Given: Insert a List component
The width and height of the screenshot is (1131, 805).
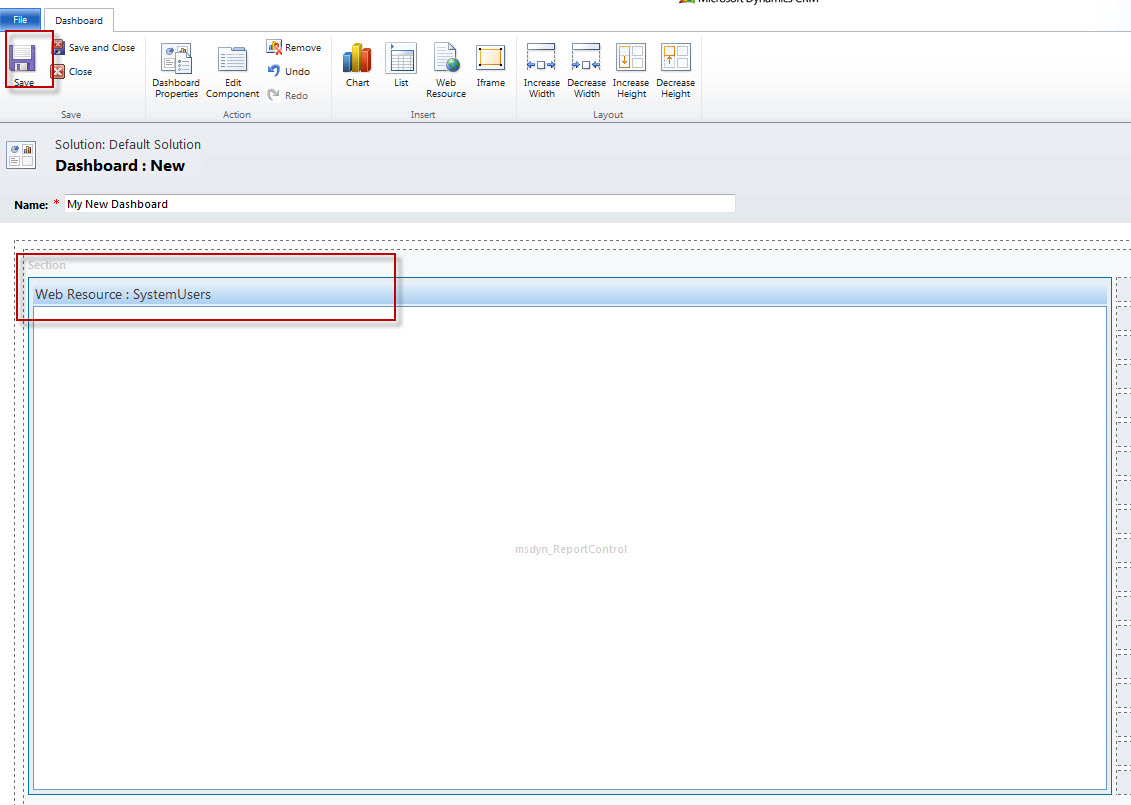Looking at the screenshot, I should [x=401, y=65].
